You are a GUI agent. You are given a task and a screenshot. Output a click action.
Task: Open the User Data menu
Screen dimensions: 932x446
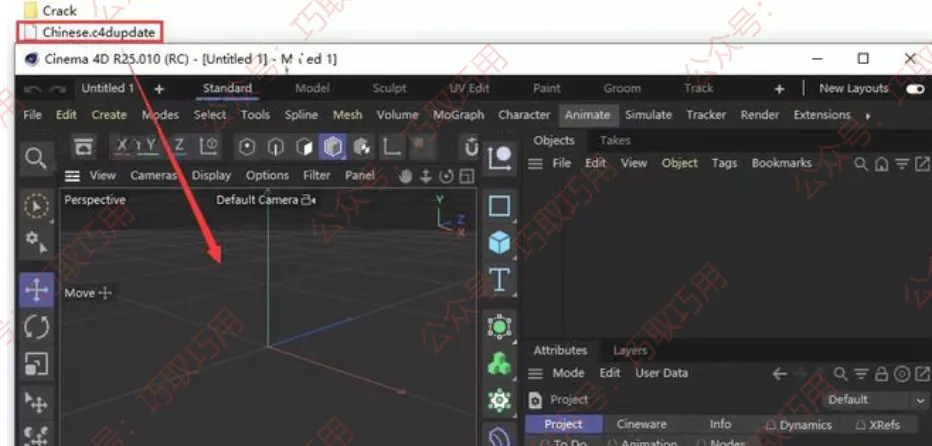click(662, 373)
